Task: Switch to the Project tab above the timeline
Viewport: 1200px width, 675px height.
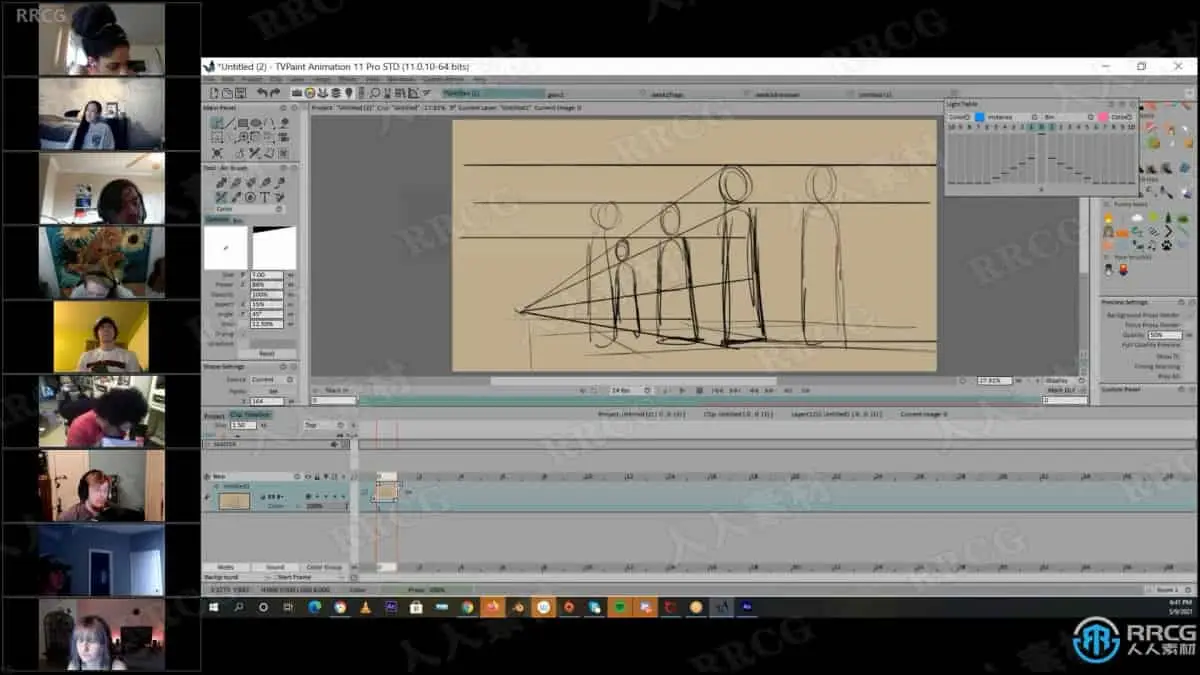Action: pos(214,416)
